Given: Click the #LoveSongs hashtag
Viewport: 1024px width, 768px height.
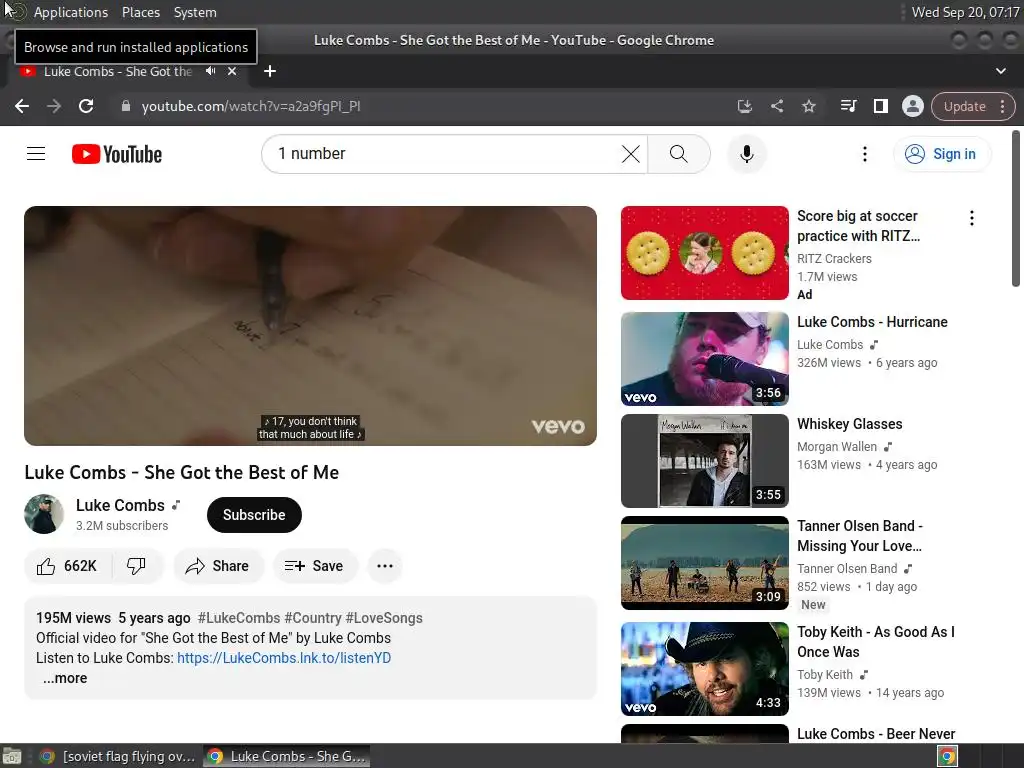Looking at the screenshot, I should tap(384, 618).
